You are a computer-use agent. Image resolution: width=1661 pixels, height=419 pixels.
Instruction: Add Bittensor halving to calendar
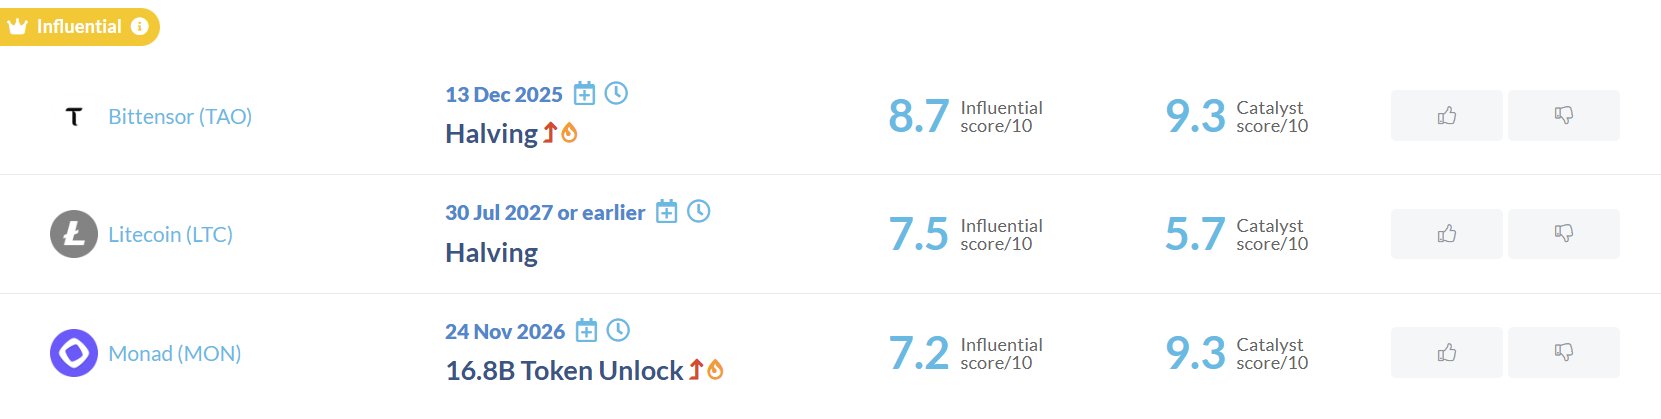pos(585,94)
